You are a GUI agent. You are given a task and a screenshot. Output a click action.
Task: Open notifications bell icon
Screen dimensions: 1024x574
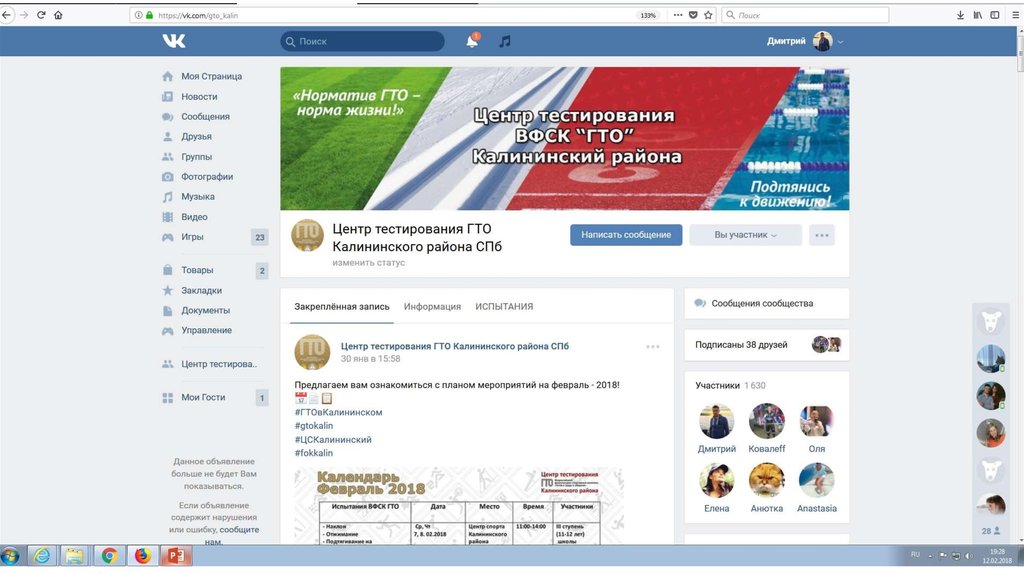[x=472, y=41]
